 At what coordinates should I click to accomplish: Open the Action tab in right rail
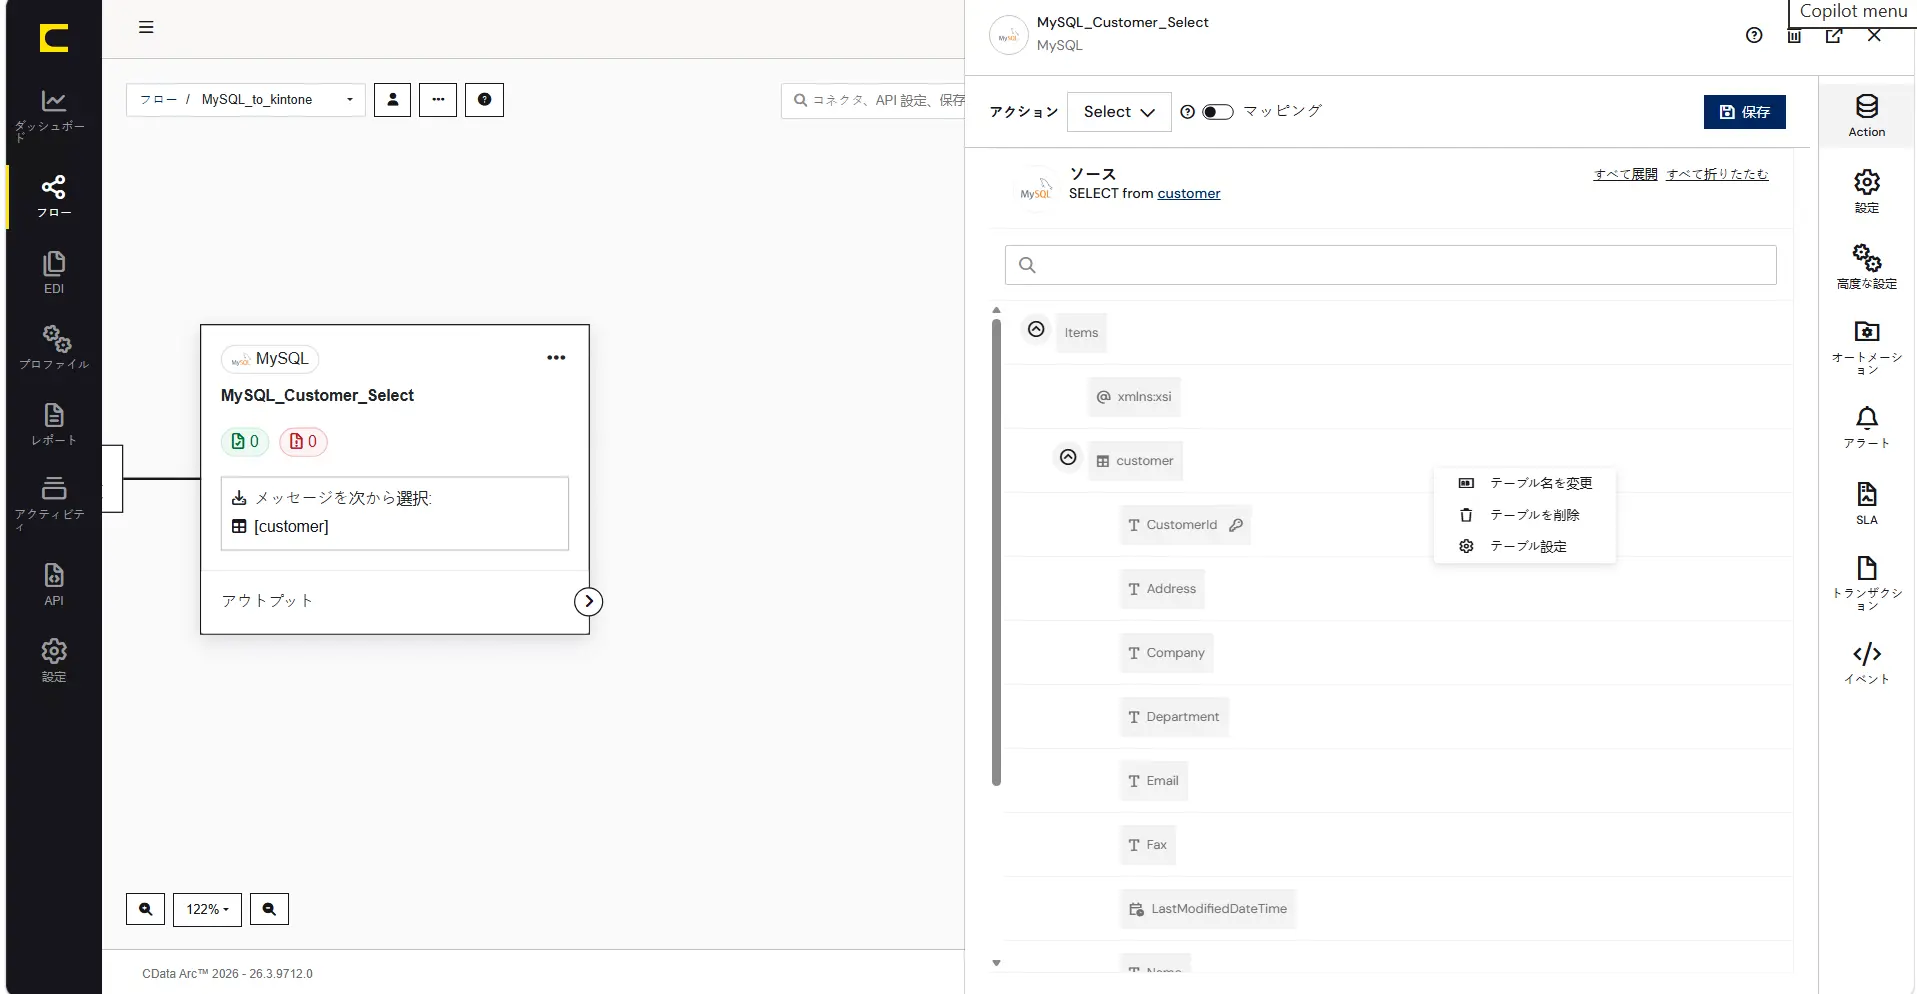[1866, 116]
